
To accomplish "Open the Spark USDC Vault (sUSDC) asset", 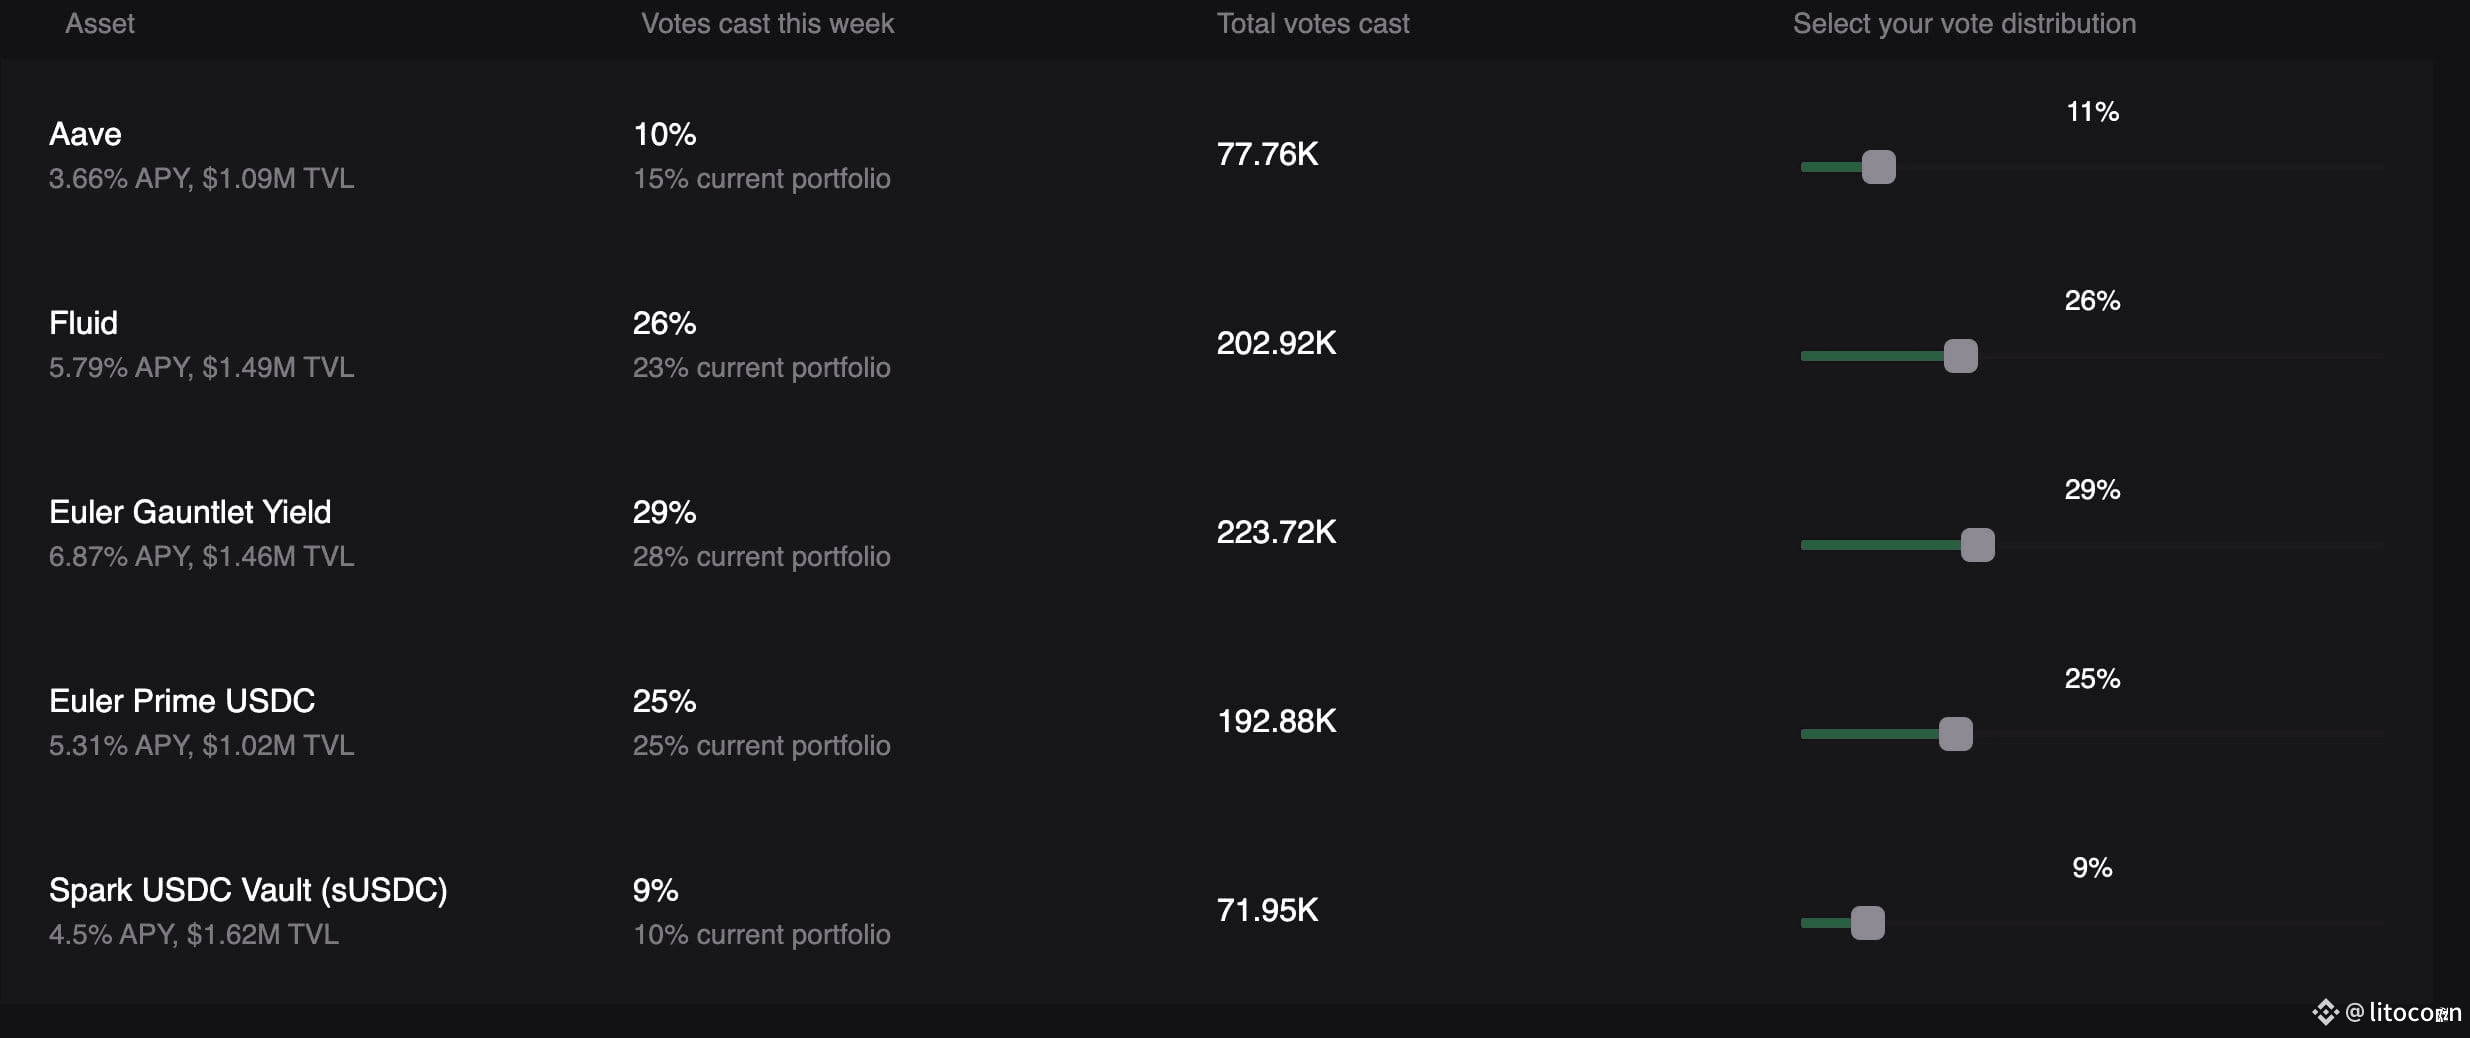I will coord(248,890).
